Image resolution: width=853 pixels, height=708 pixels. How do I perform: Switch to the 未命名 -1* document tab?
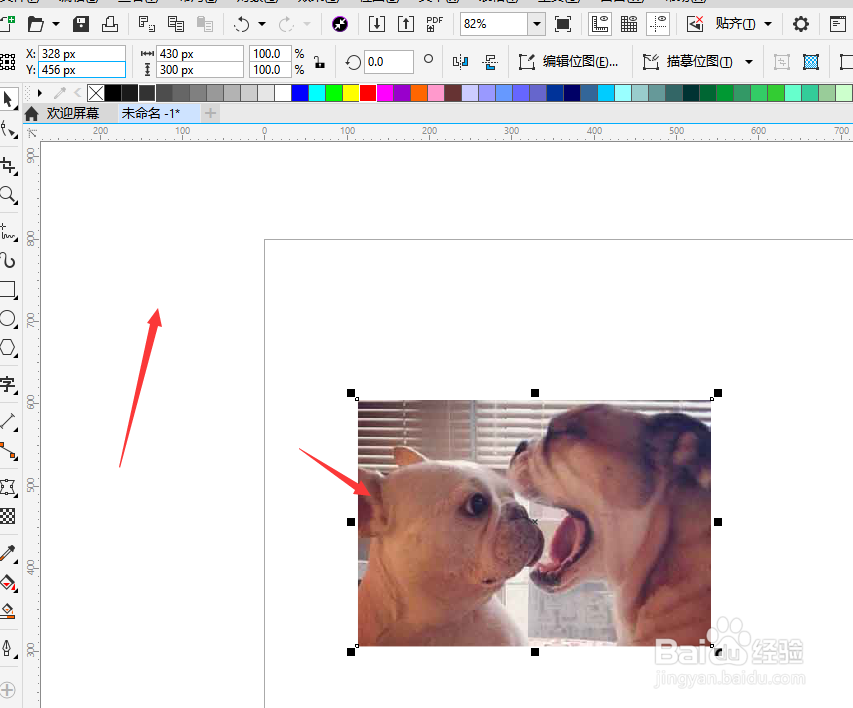151,114
